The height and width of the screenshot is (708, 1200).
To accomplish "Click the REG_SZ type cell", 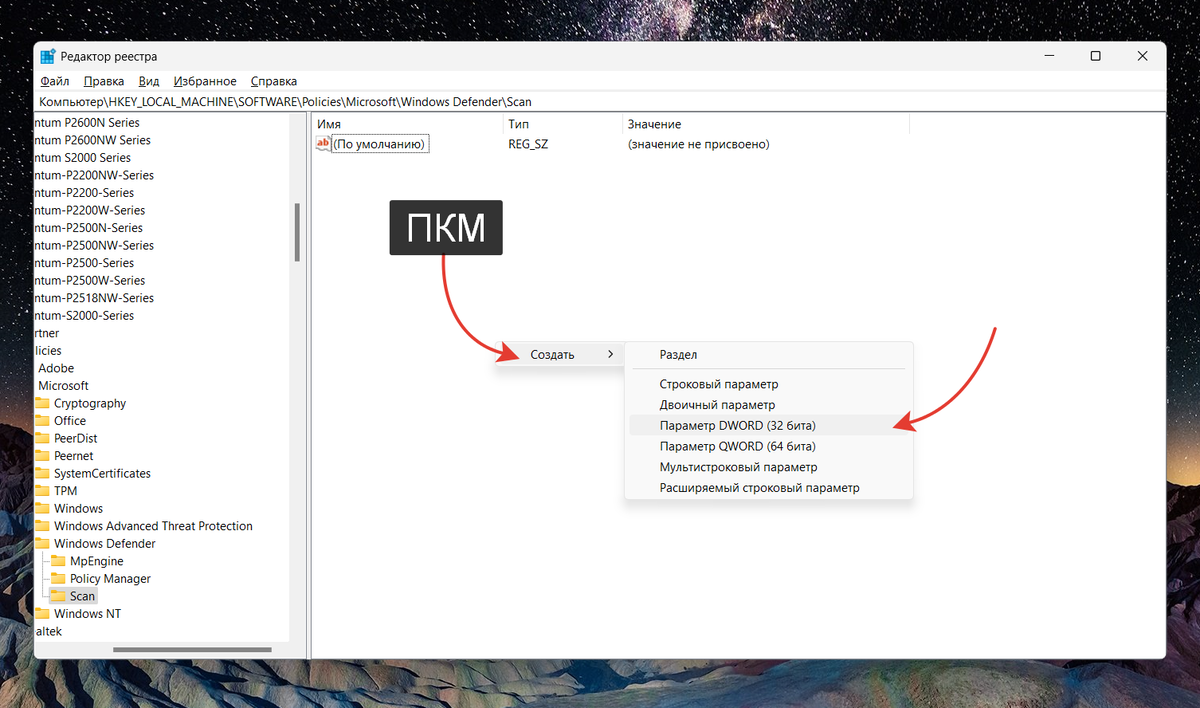I will coord(528,145).
